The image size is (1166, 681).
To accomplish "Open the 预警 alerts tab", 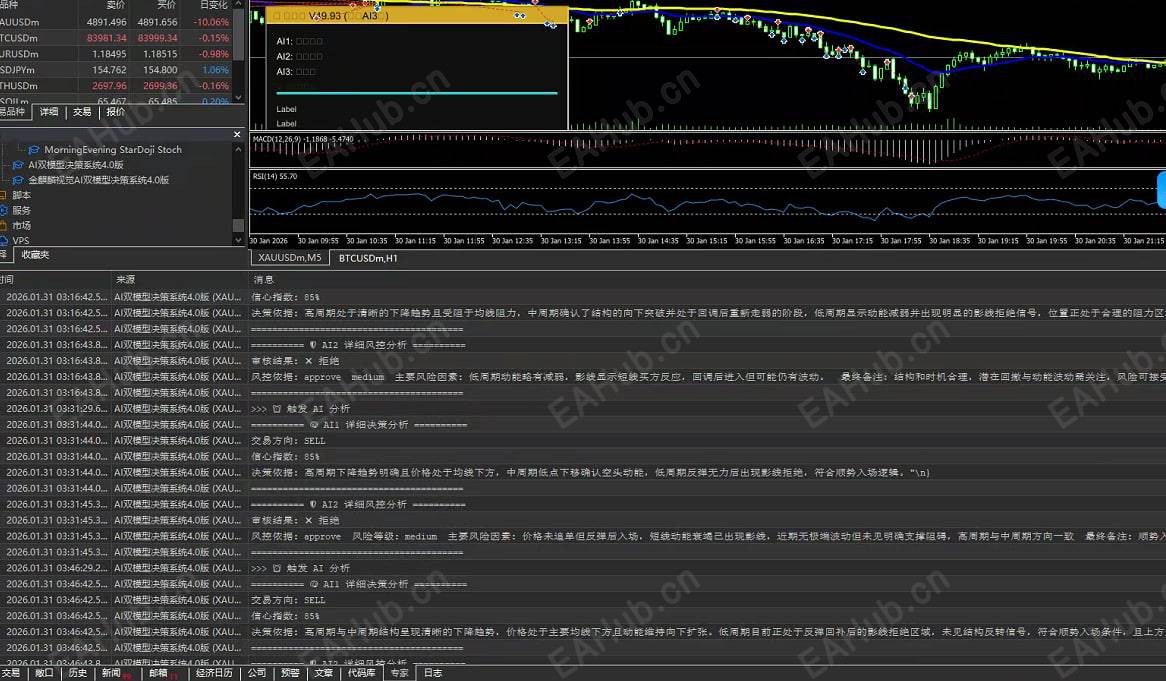I will [x=290, y=673].
